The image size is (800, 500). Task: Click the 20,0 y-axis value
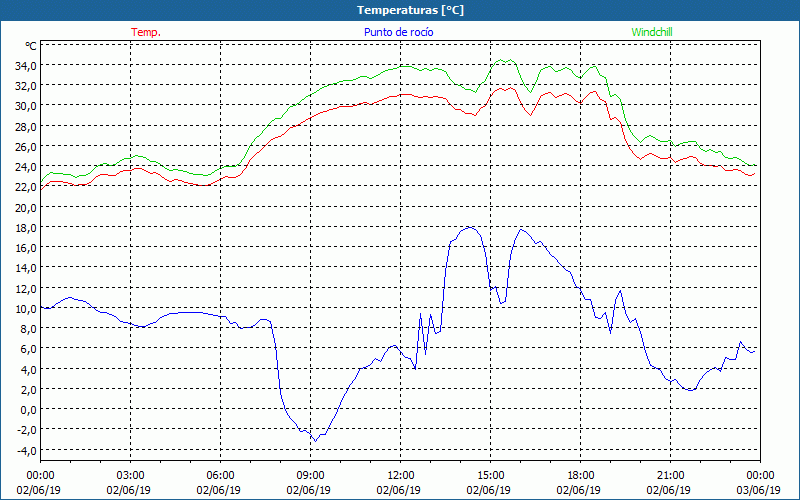26,207
